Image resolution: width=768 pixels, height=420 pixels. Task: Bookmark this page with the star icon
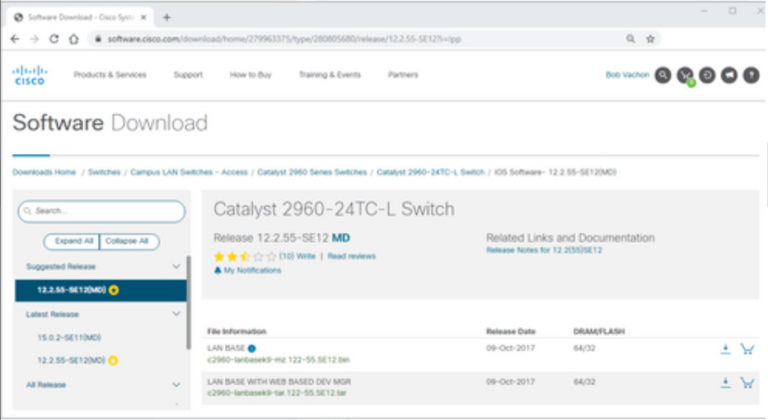click(650, 39)
